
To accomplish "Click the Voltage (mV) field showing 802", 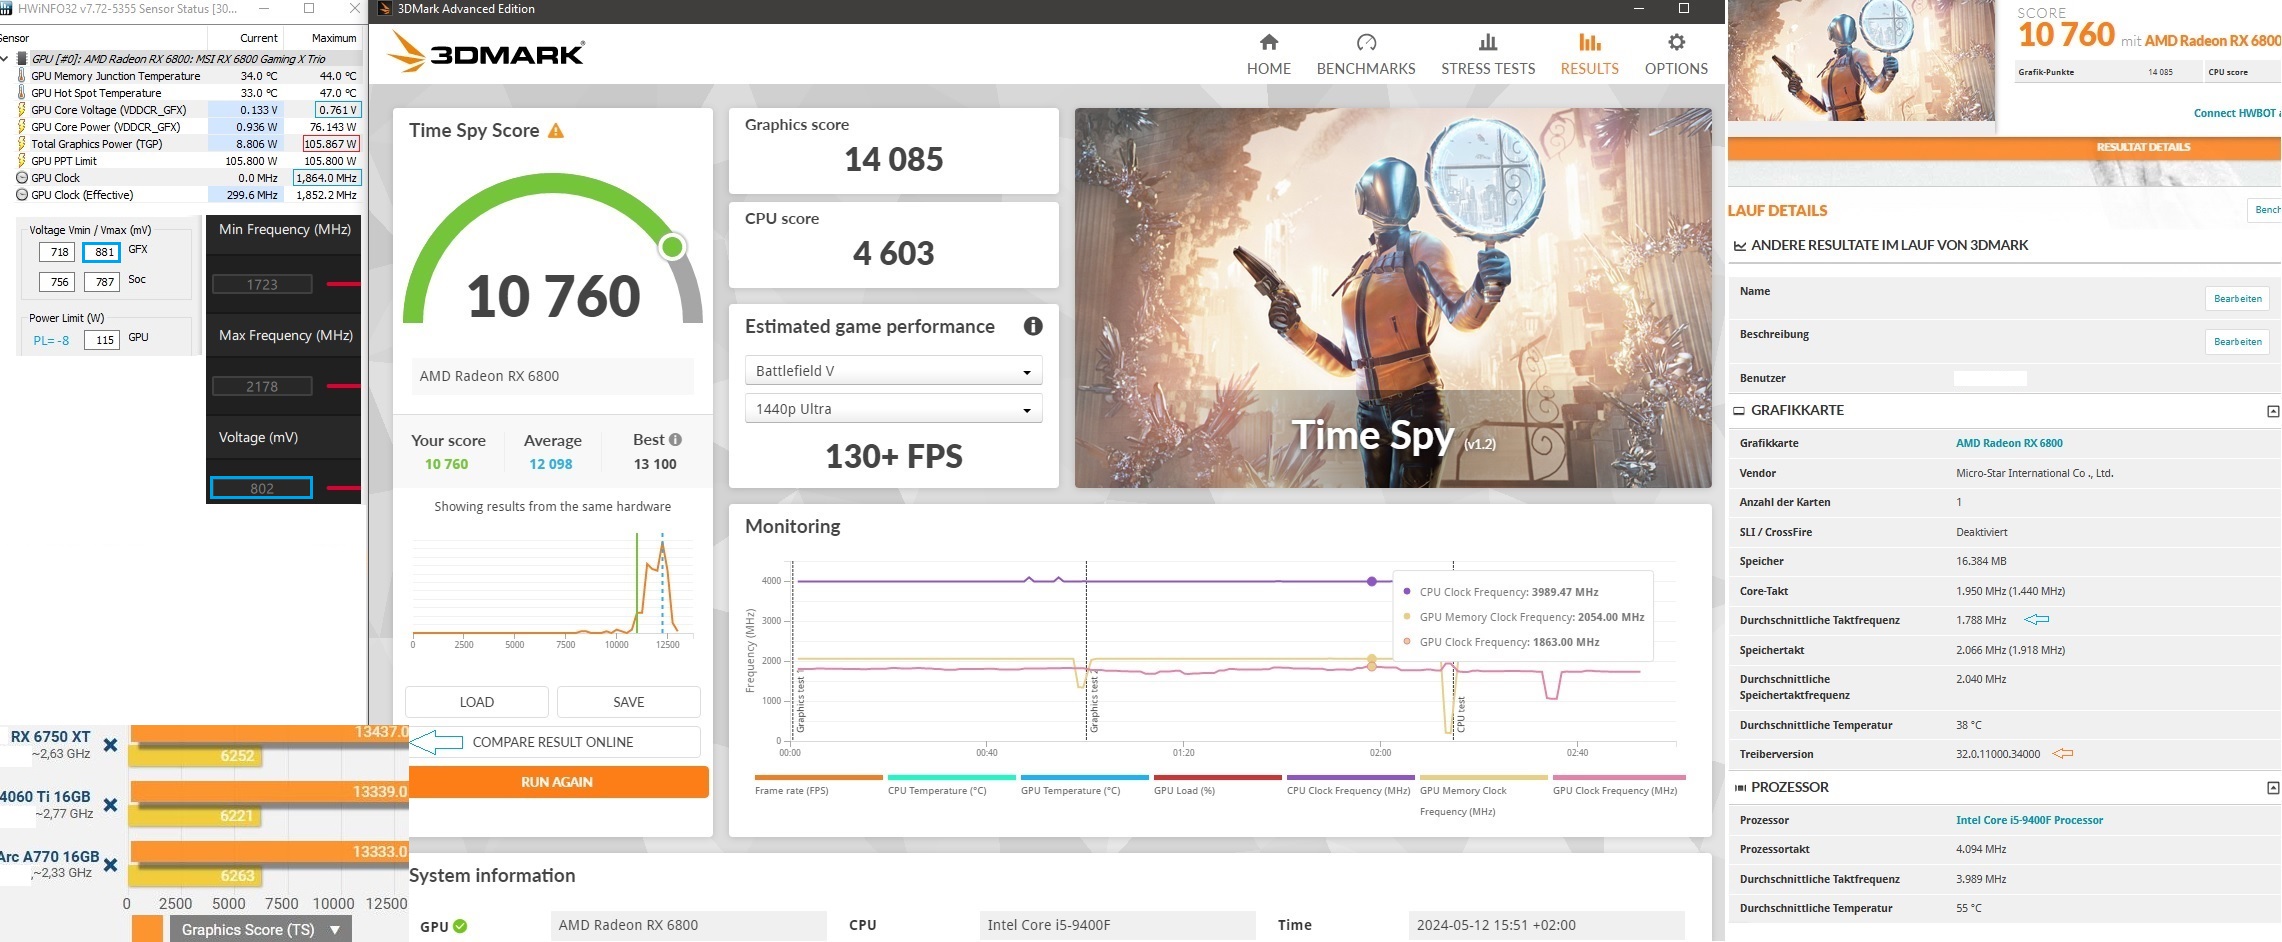I will [262, 488].
